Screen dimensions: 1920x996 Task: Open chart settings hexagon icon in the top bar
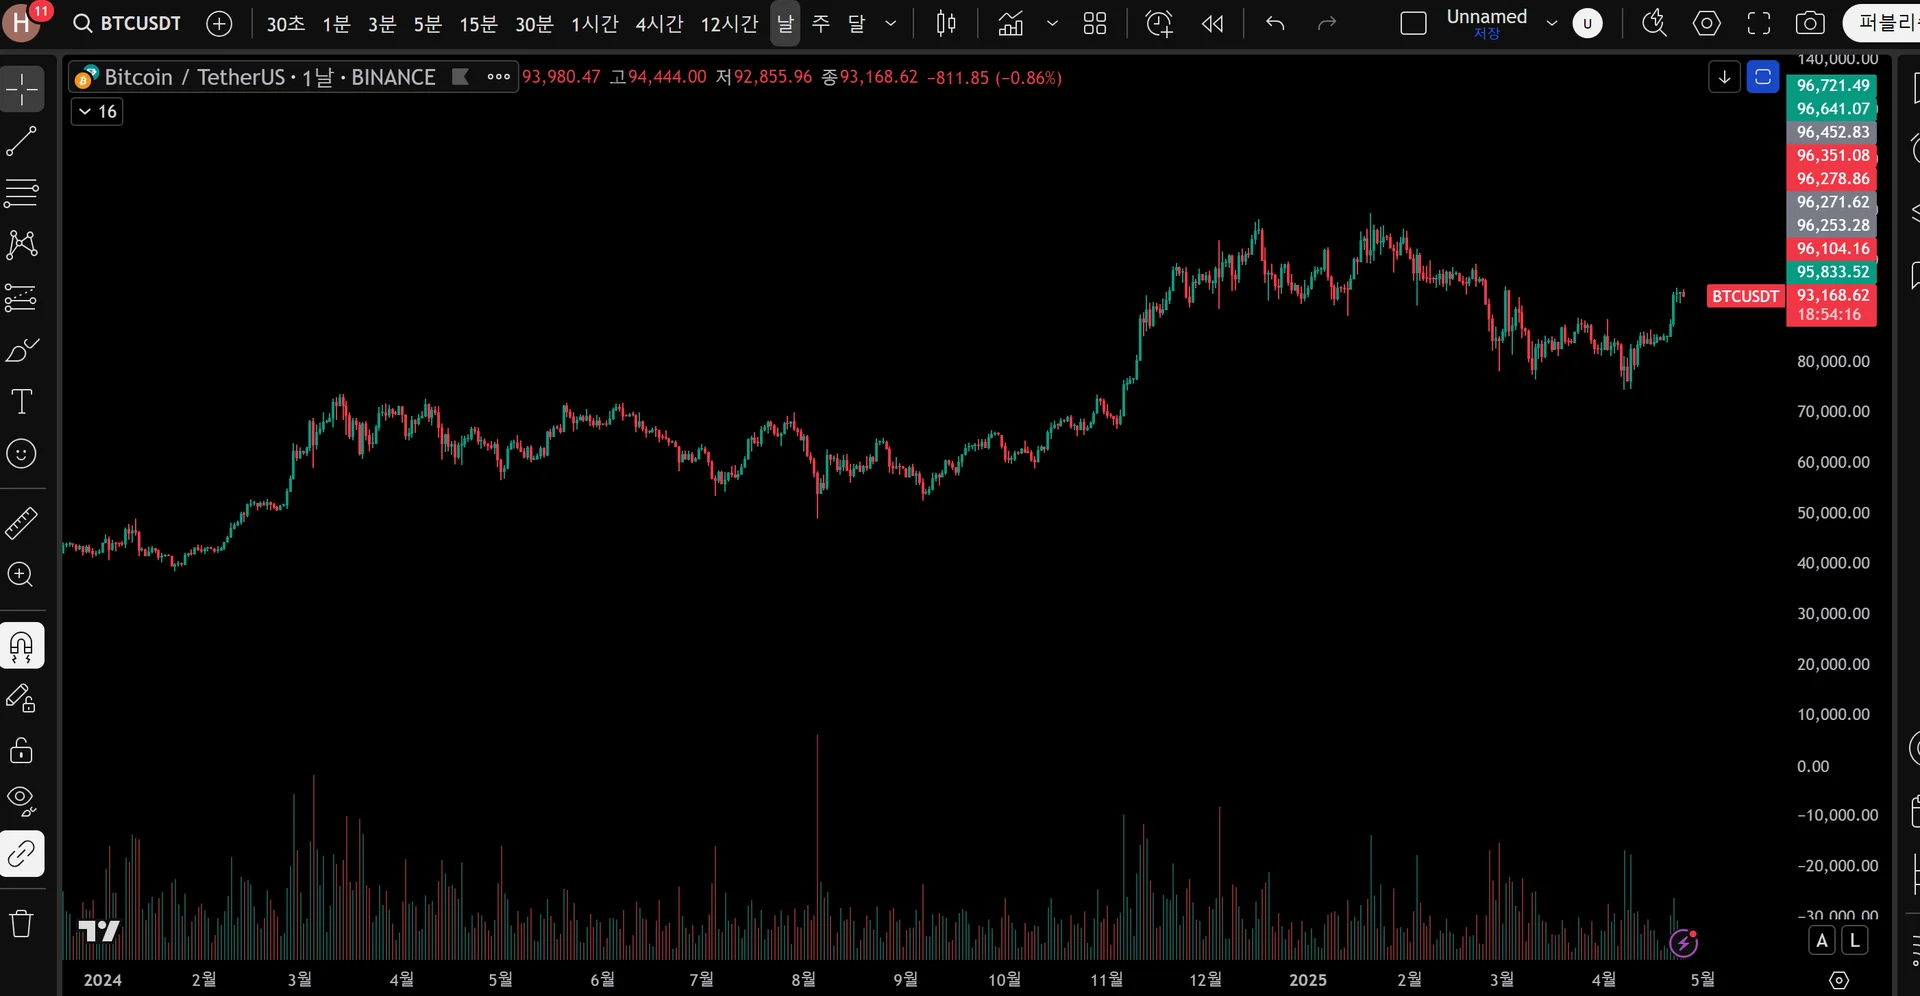[x=1706, y=23]
